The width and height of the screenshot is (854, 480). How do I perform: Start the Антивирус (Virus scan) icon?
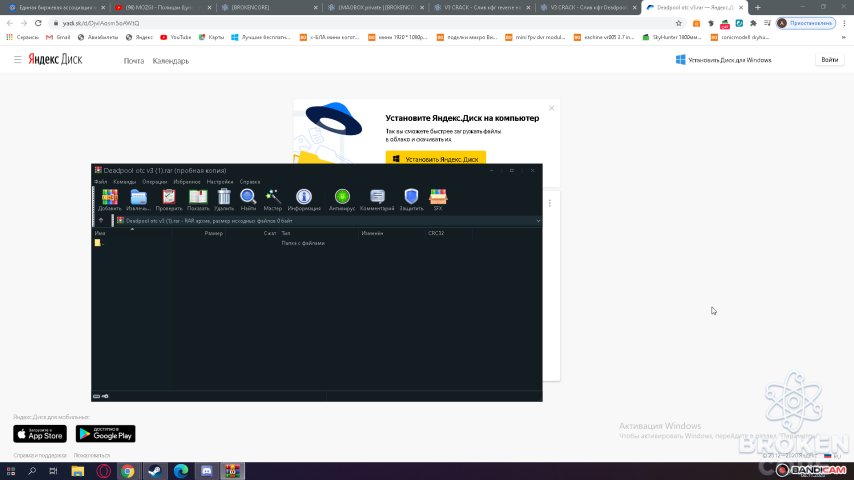pyautogui.click(x=342, y=199)
